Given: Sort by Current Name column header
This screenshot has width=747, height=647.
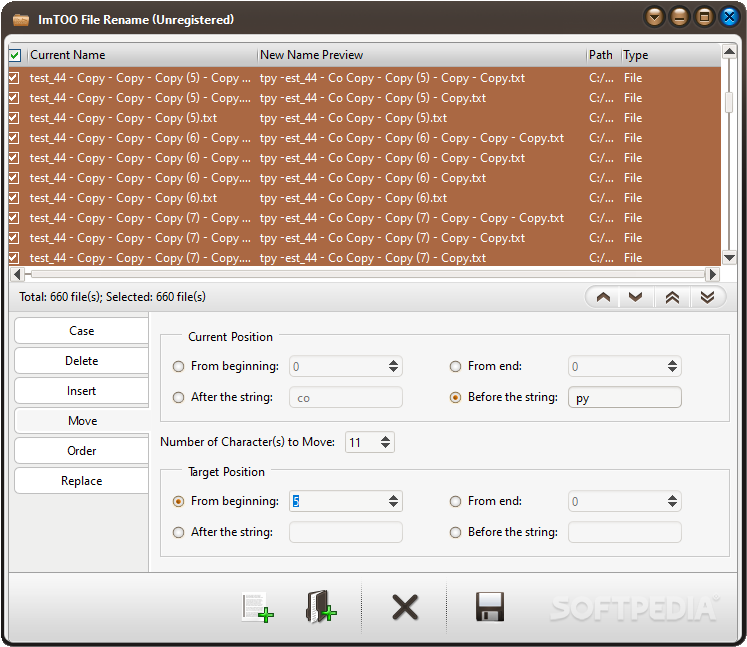Looking at the screenshot, I should [x=142, y=55].
